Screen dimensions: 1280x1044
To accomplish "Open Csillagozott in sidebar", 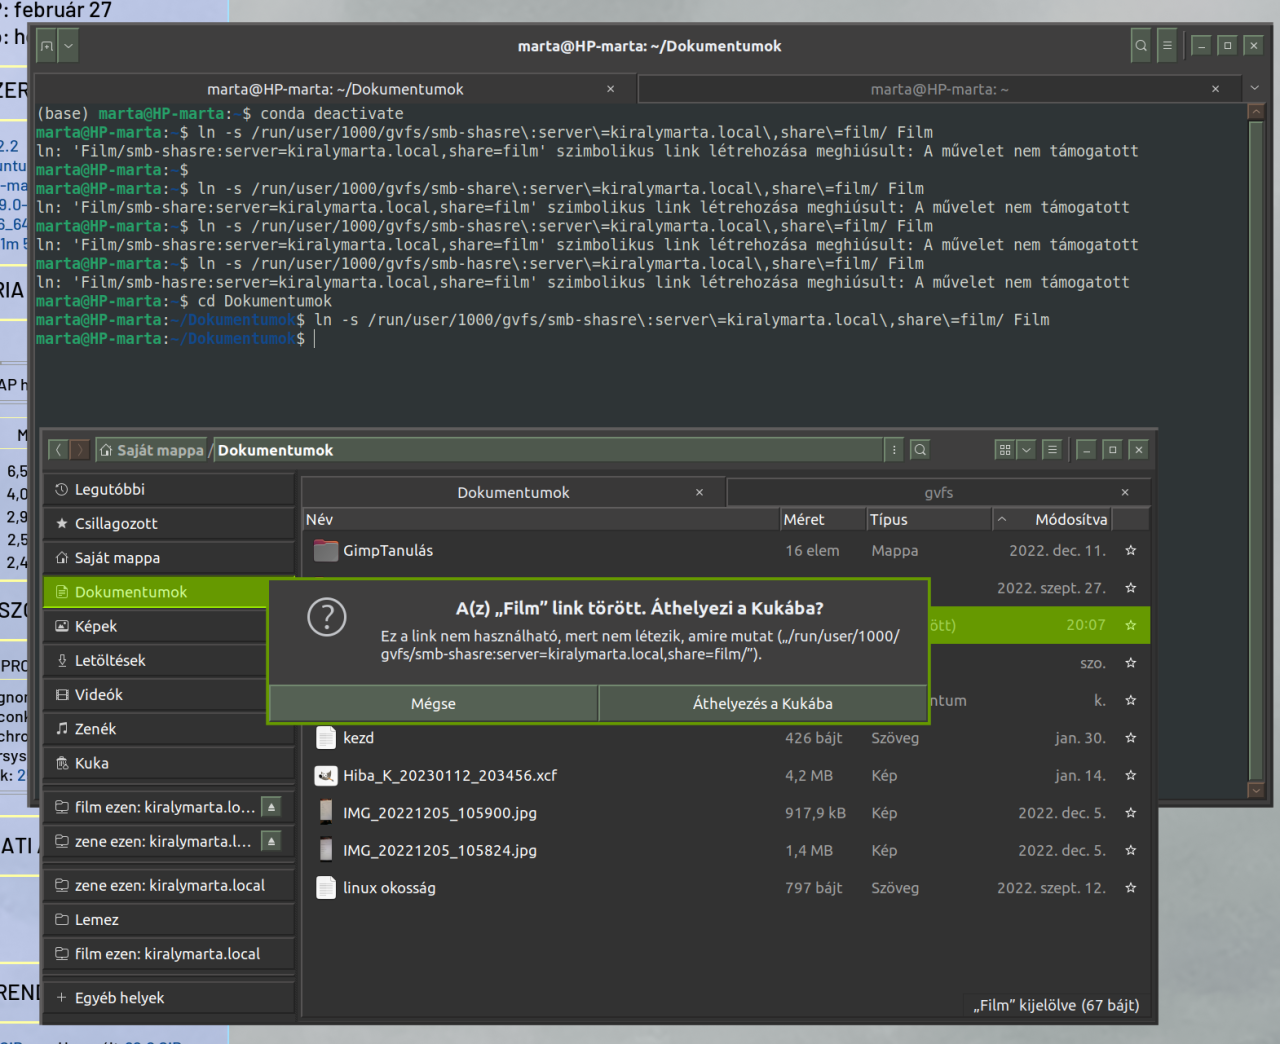I will click(169, 523).
